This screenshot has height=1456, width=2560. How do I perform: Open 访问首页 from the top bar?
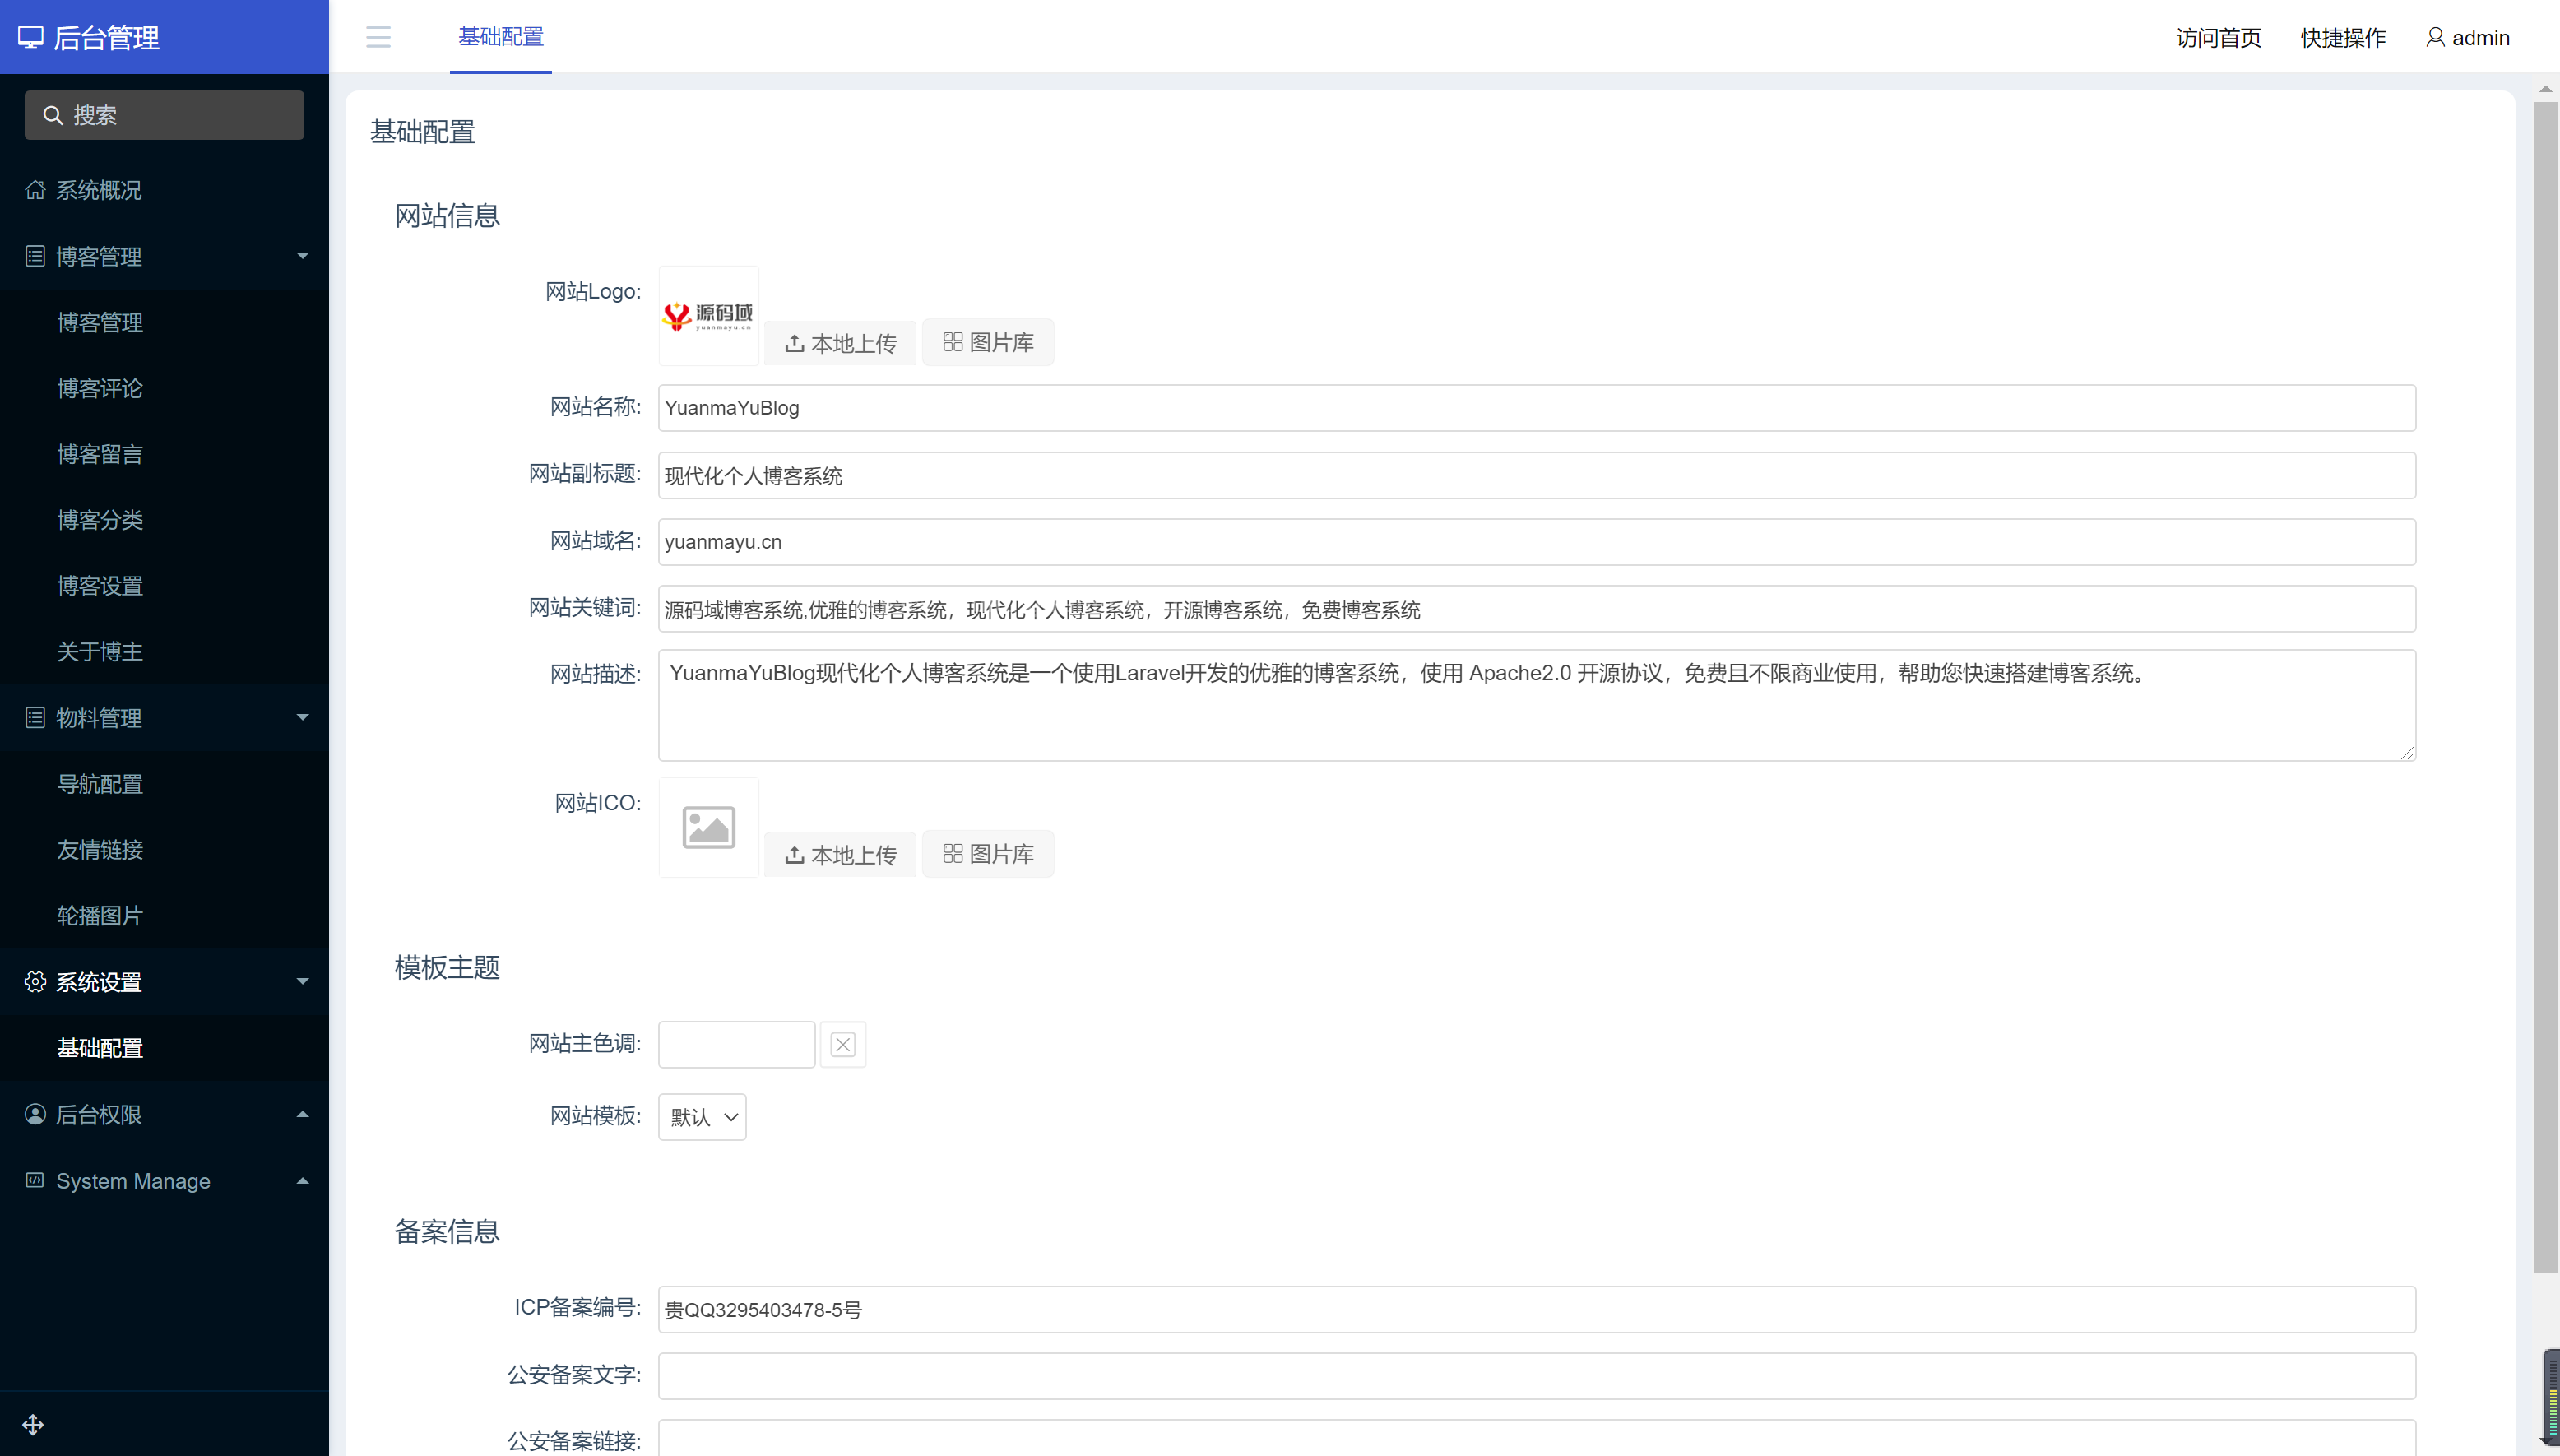(2217, 37)
